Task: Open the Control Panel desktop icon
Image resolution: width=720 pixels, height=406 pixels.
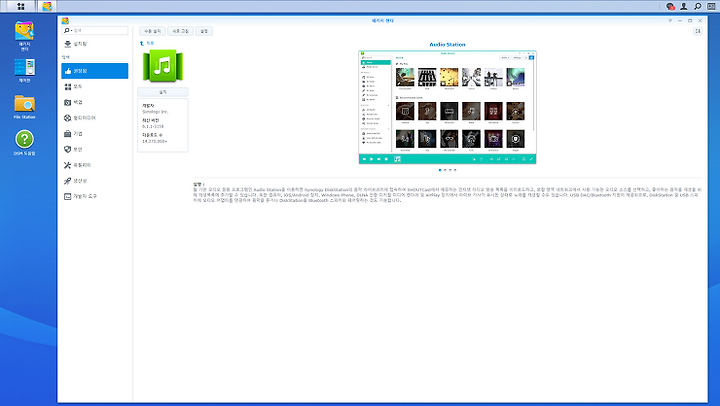Action: point(24,71)
